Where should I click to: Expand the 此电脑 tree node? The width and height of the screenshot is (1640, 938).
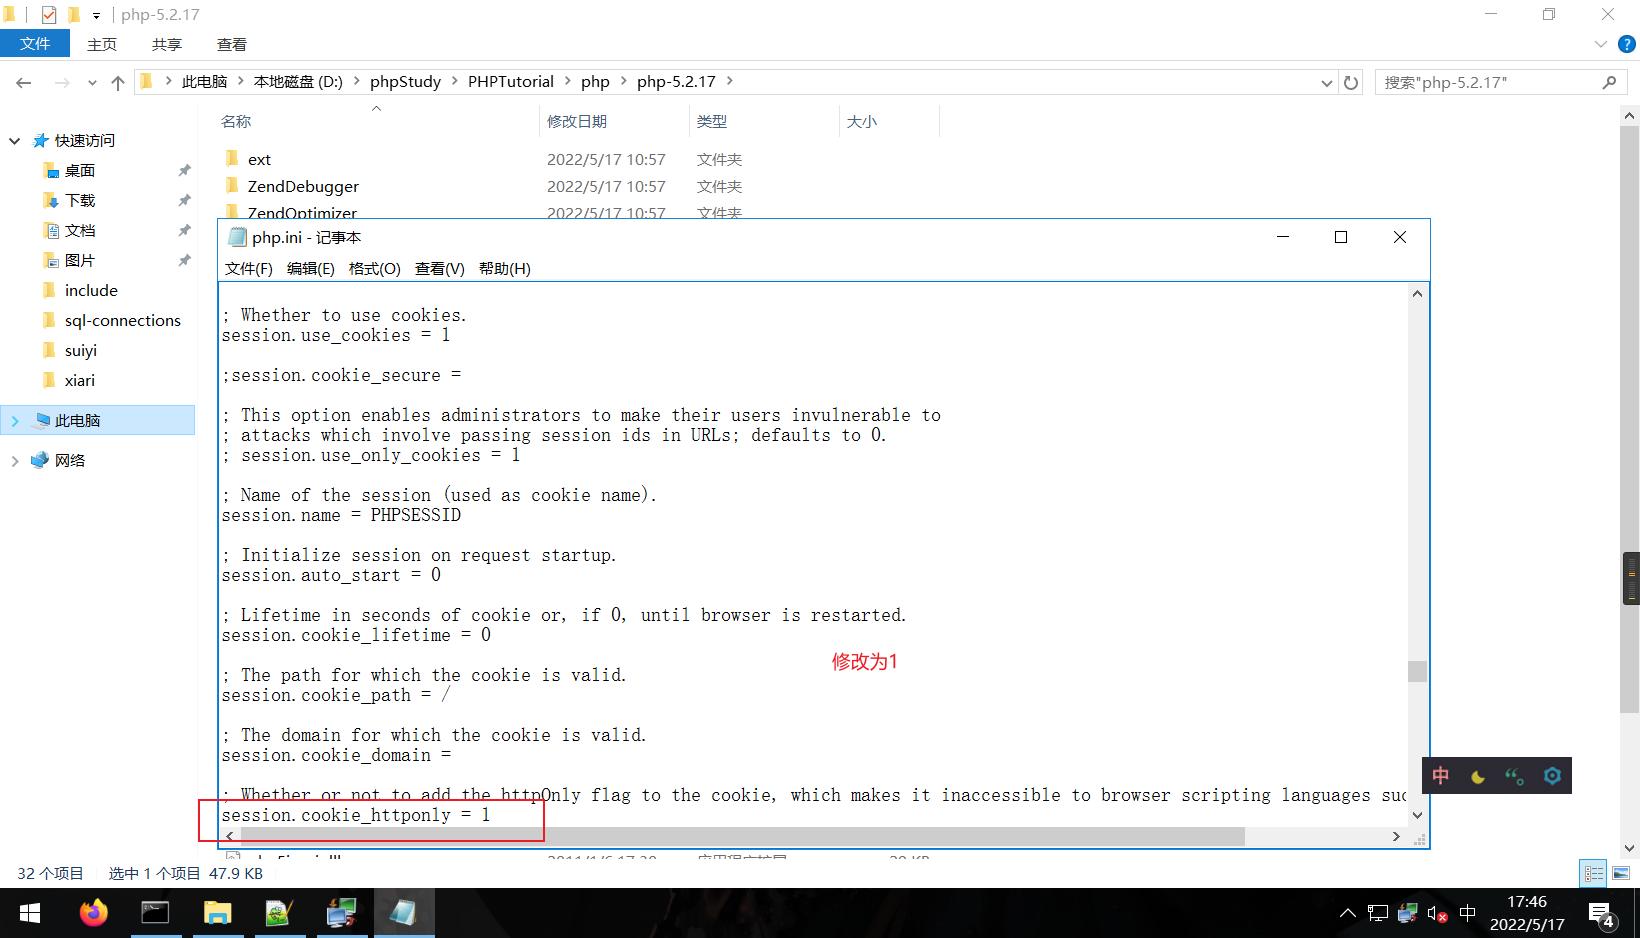(x=15, y=421)
